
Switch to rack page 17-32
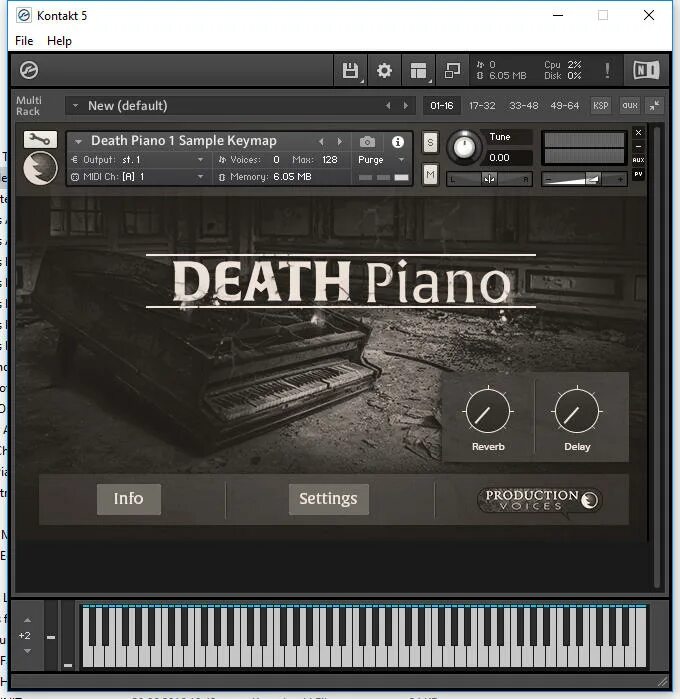[482, 106]
